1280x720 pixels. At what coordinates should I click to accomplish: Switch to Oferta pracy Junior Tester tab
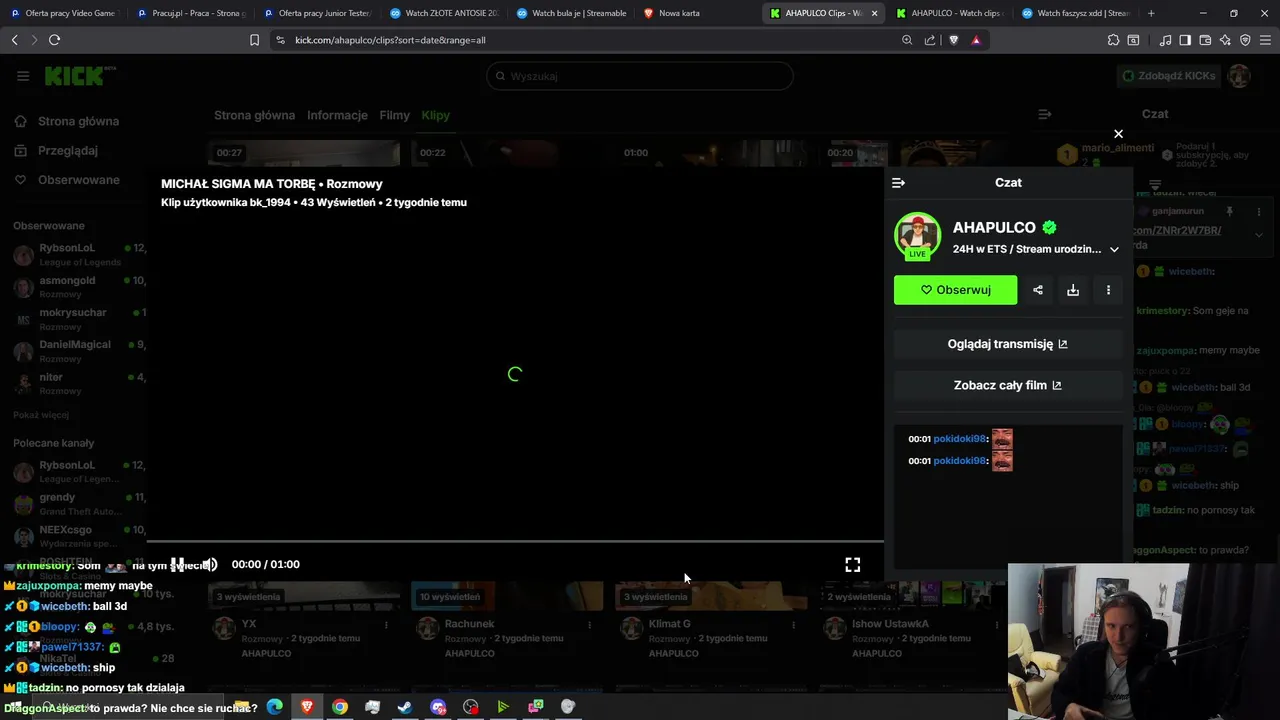(x=316, y=13)
